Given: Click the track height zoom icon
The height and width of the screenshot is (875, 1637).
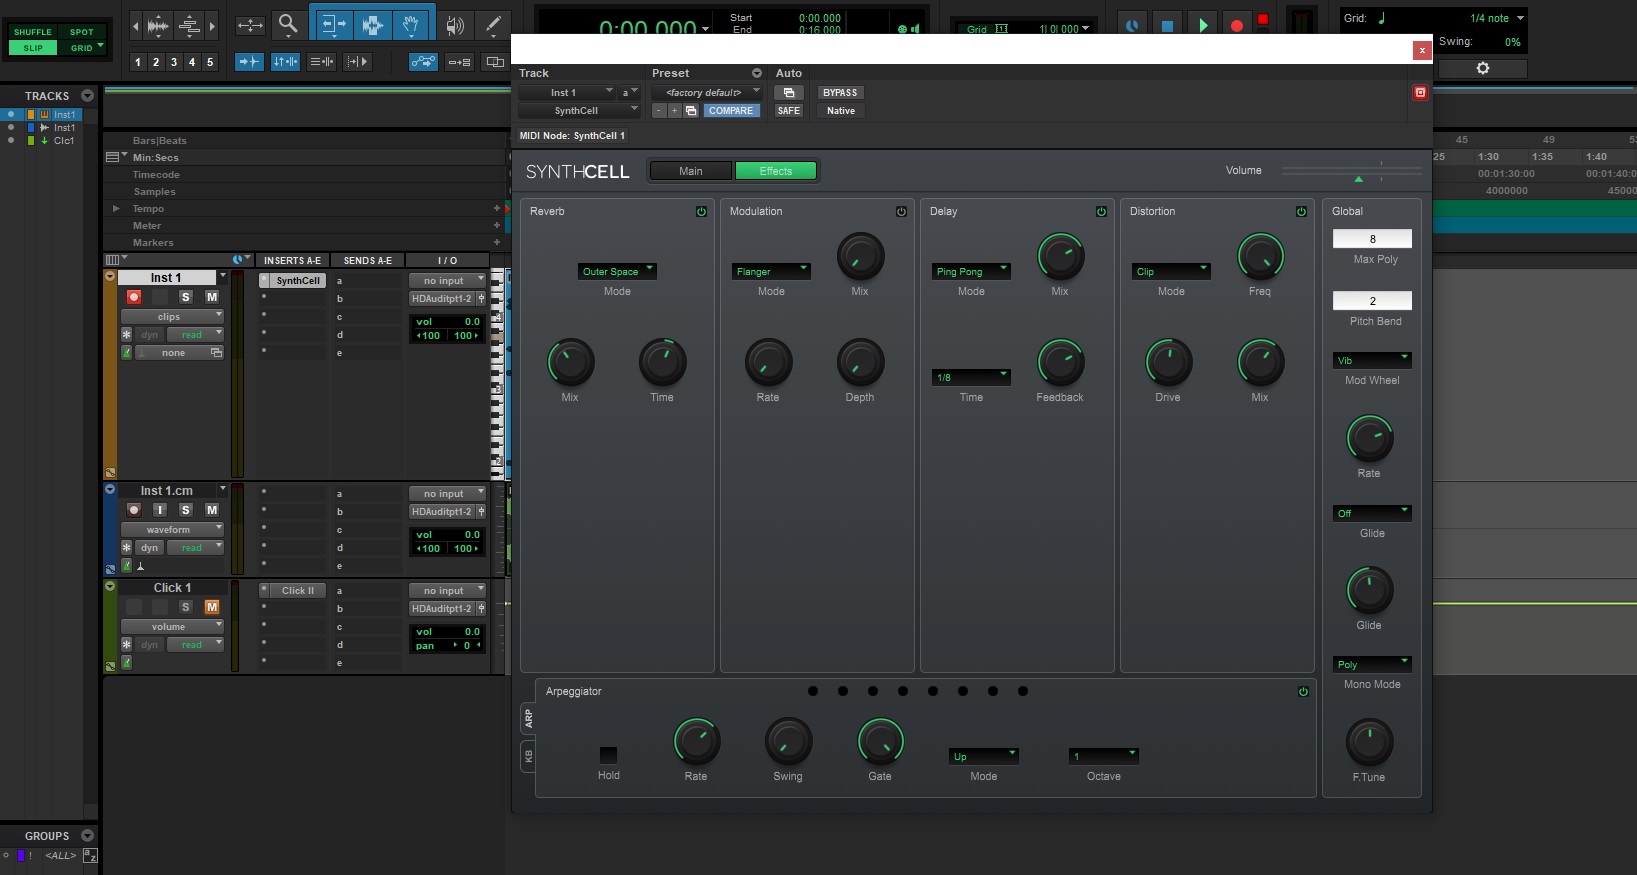Looking at the screenshot, I should tap(189, 26).
